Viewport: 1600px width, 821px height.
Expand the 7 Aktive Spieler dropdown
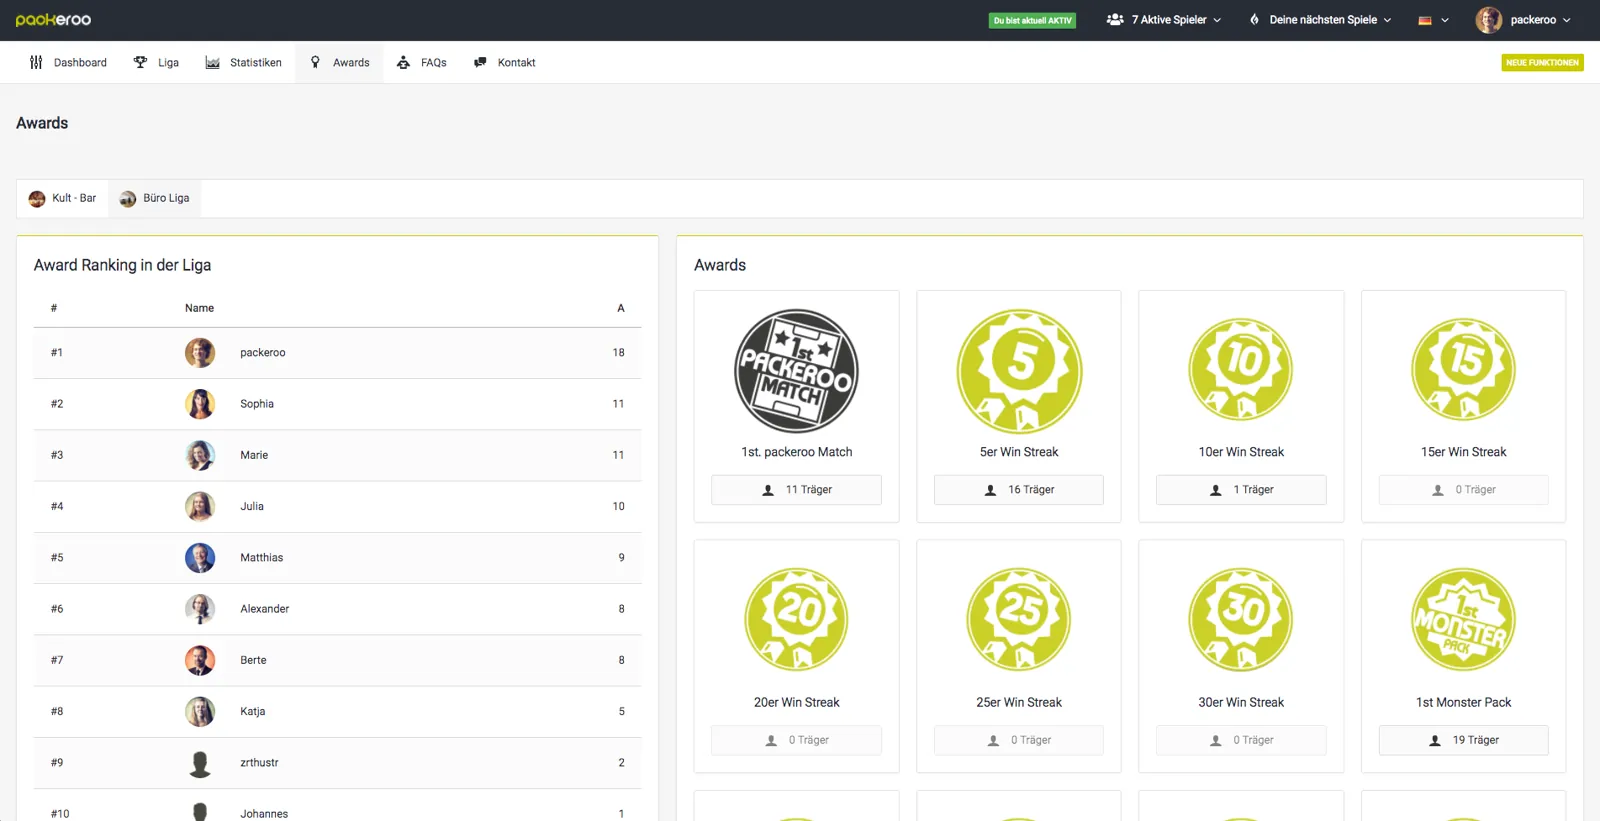(1164, 20)
